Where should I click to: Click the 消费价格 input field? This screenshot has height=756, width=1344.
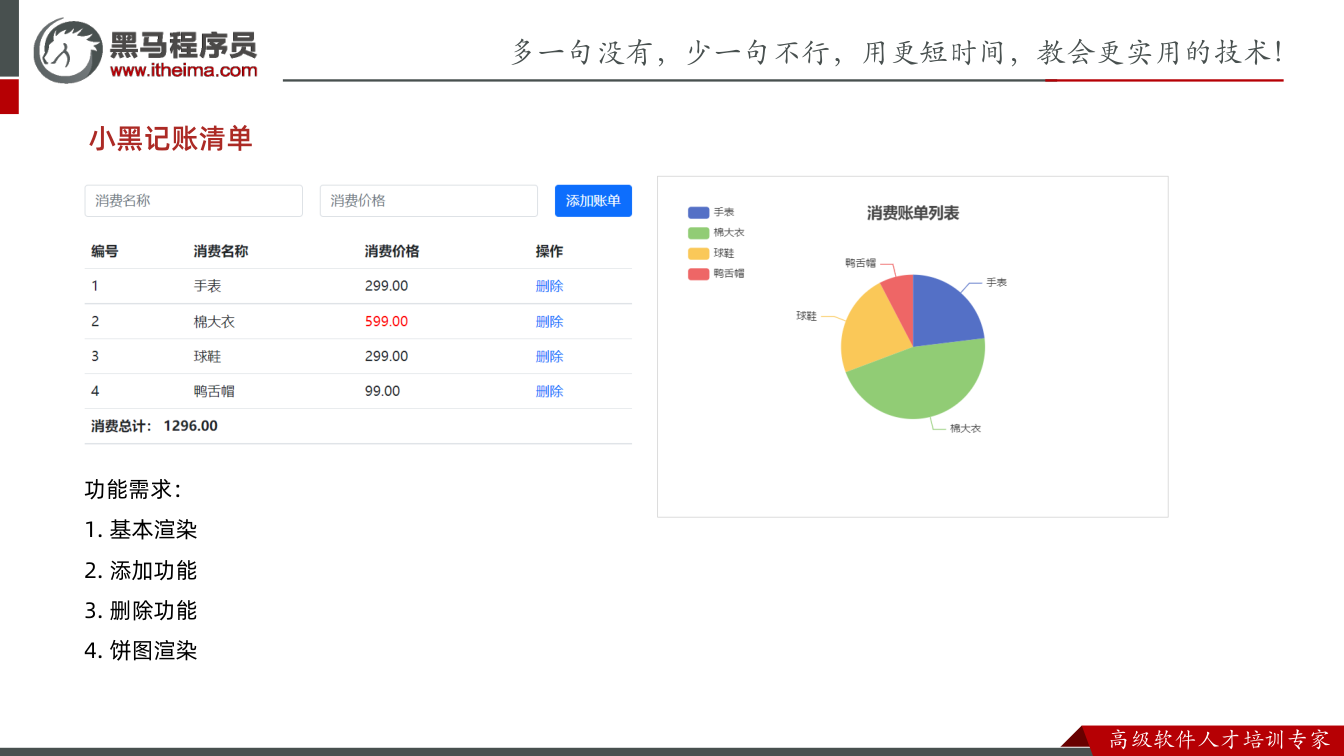429,201
